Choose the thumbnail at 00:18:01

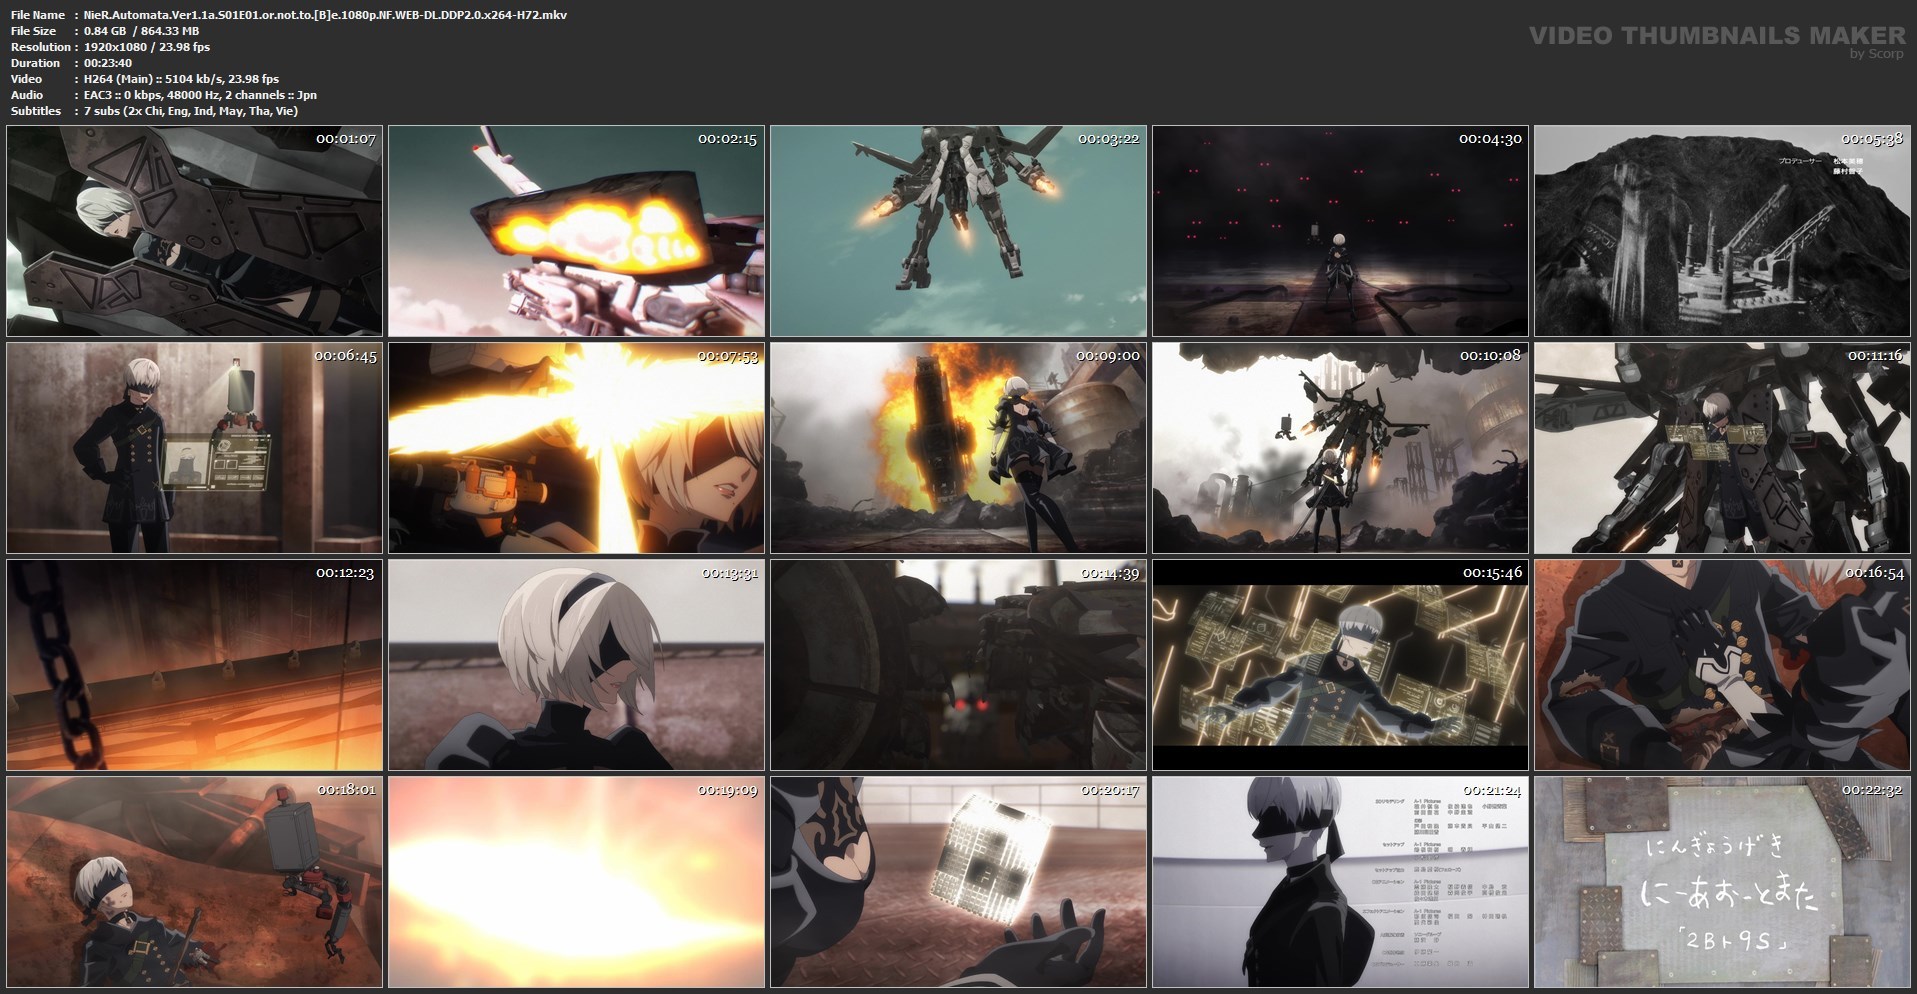pos(195,882)
